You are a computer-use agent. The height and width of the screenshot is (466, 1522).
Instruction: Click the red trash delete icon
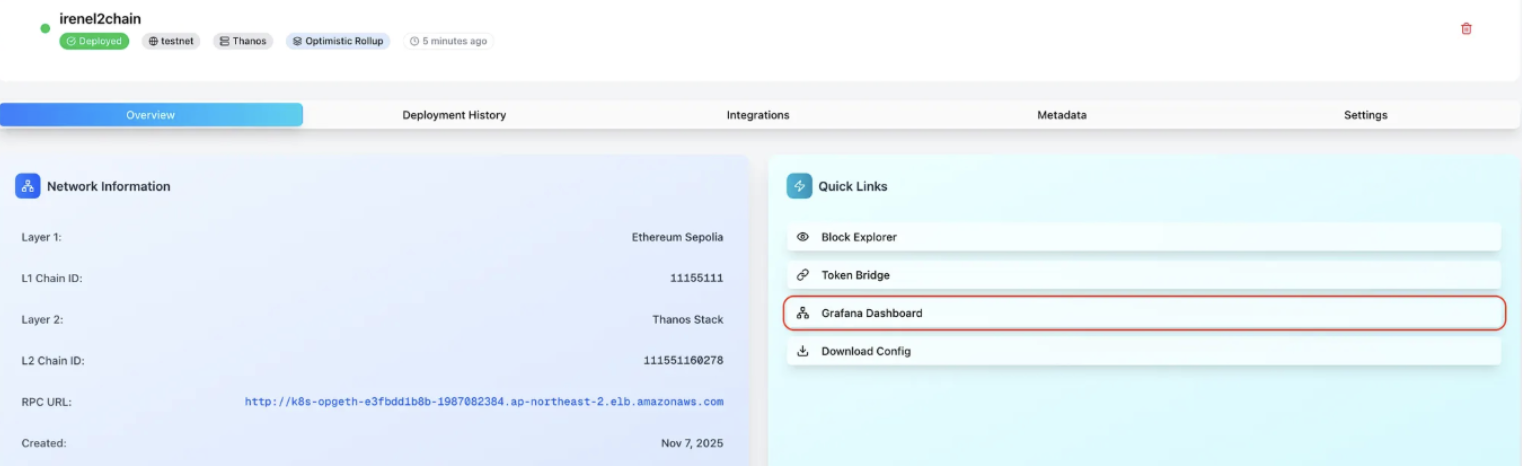pyautogui.click(x=1466, y=29)
